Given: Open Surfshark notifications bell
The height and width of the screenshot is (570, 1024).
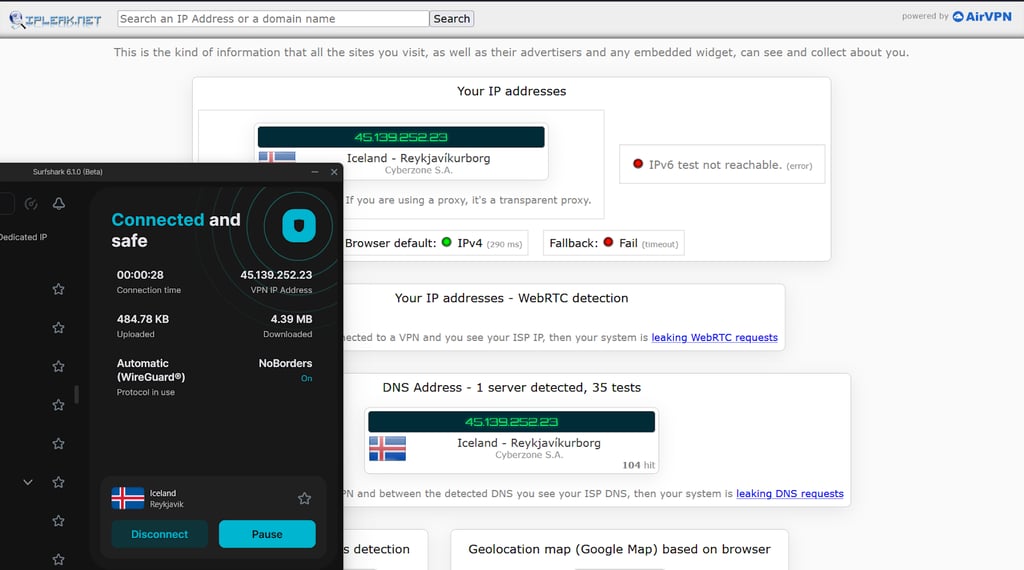Looking at the screenshot, I should [x=59, y=204].
